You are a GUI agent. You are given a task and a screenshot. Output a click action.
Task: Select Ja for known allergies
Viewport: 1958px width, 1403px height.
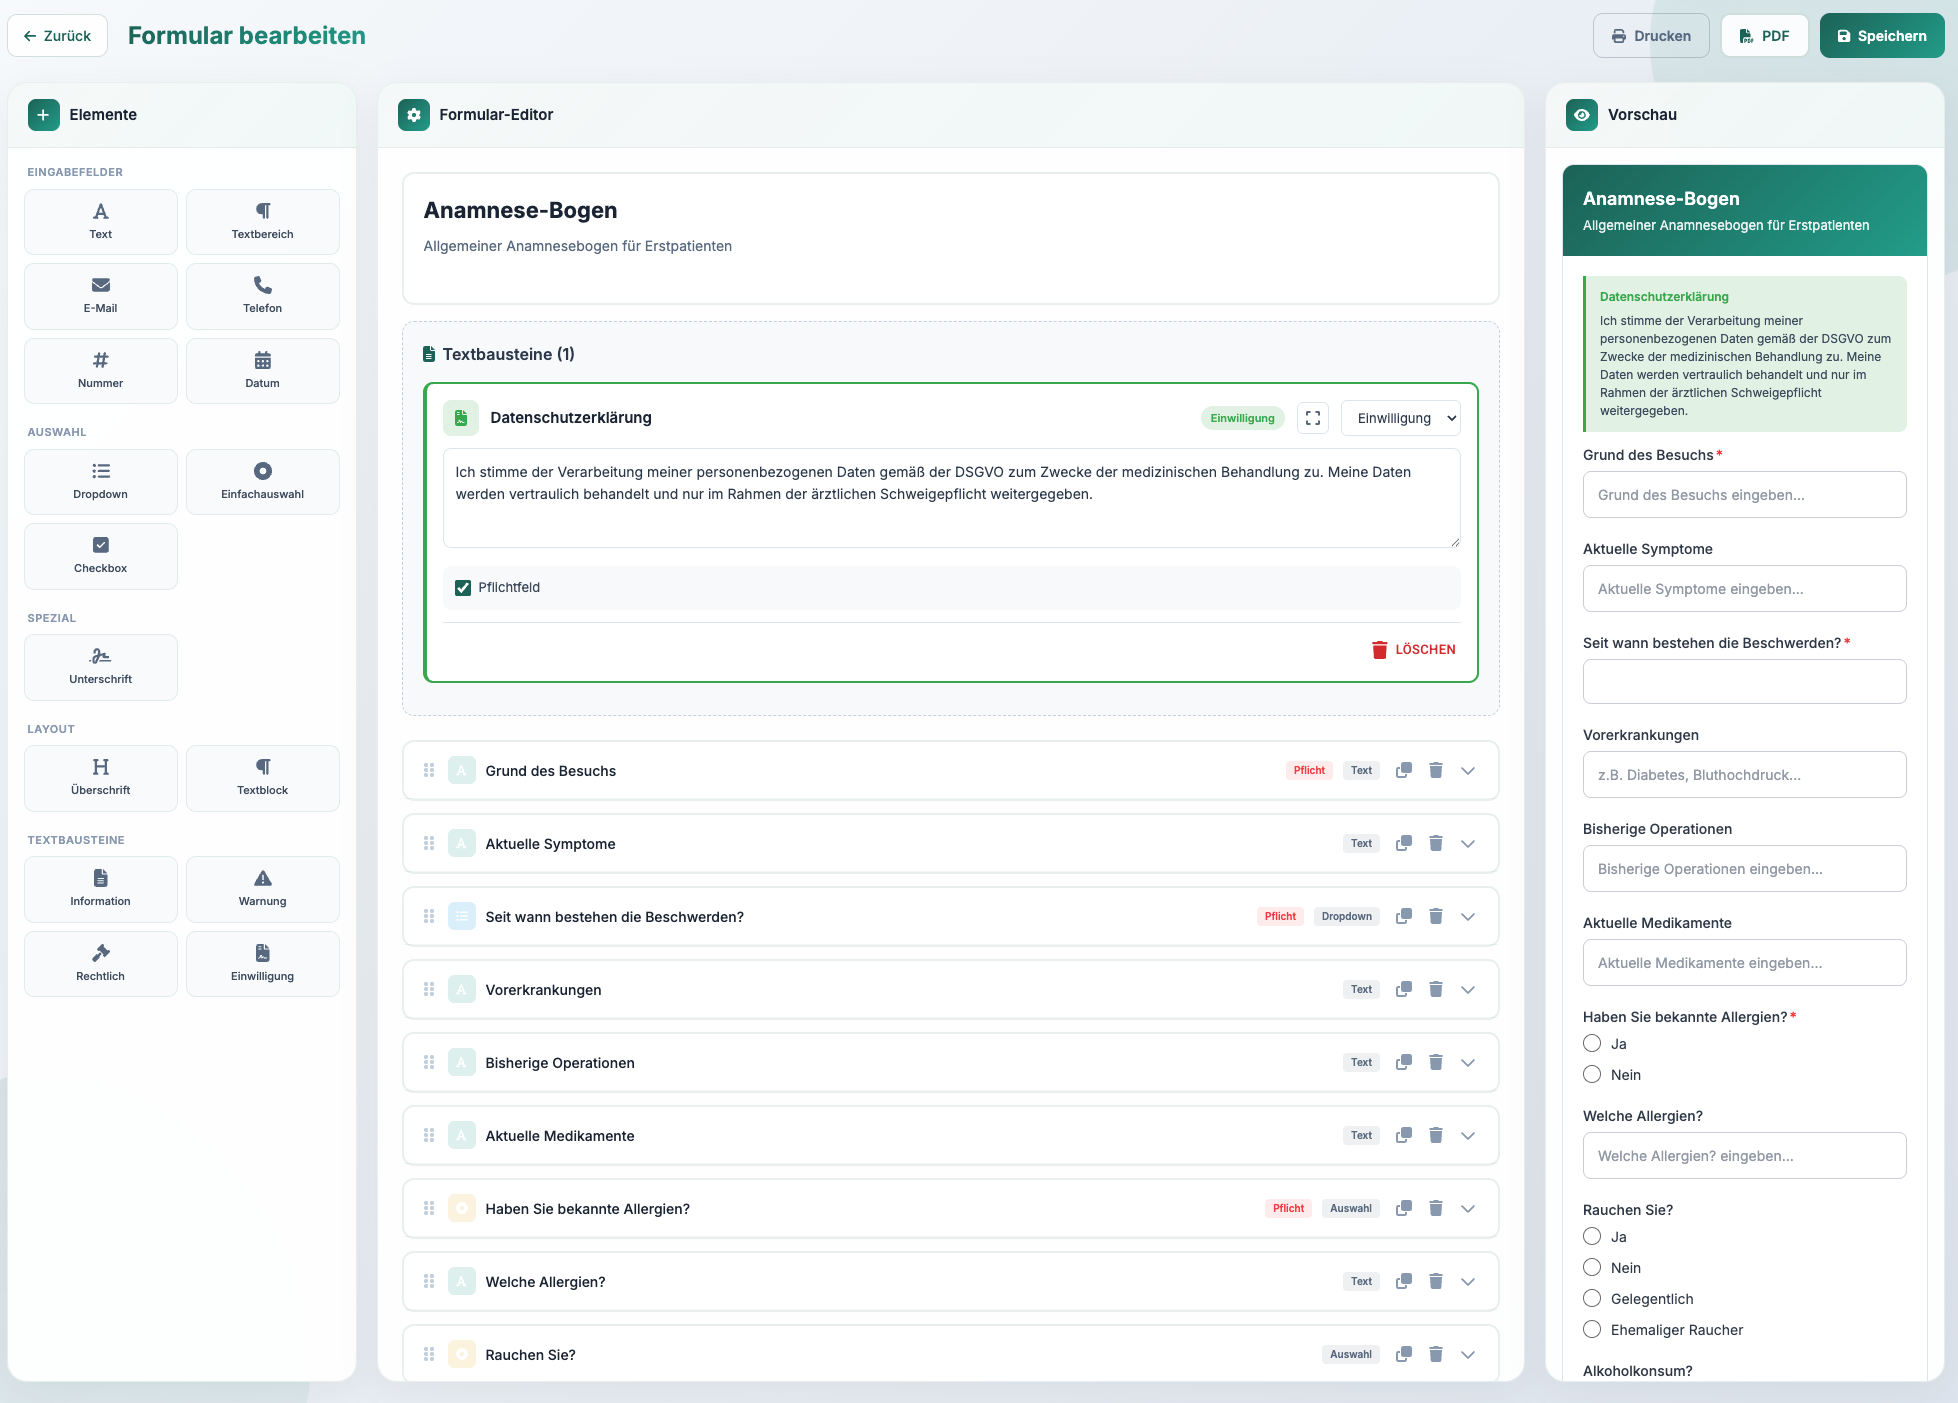pyautogui.click(x=1592, y=1043)
